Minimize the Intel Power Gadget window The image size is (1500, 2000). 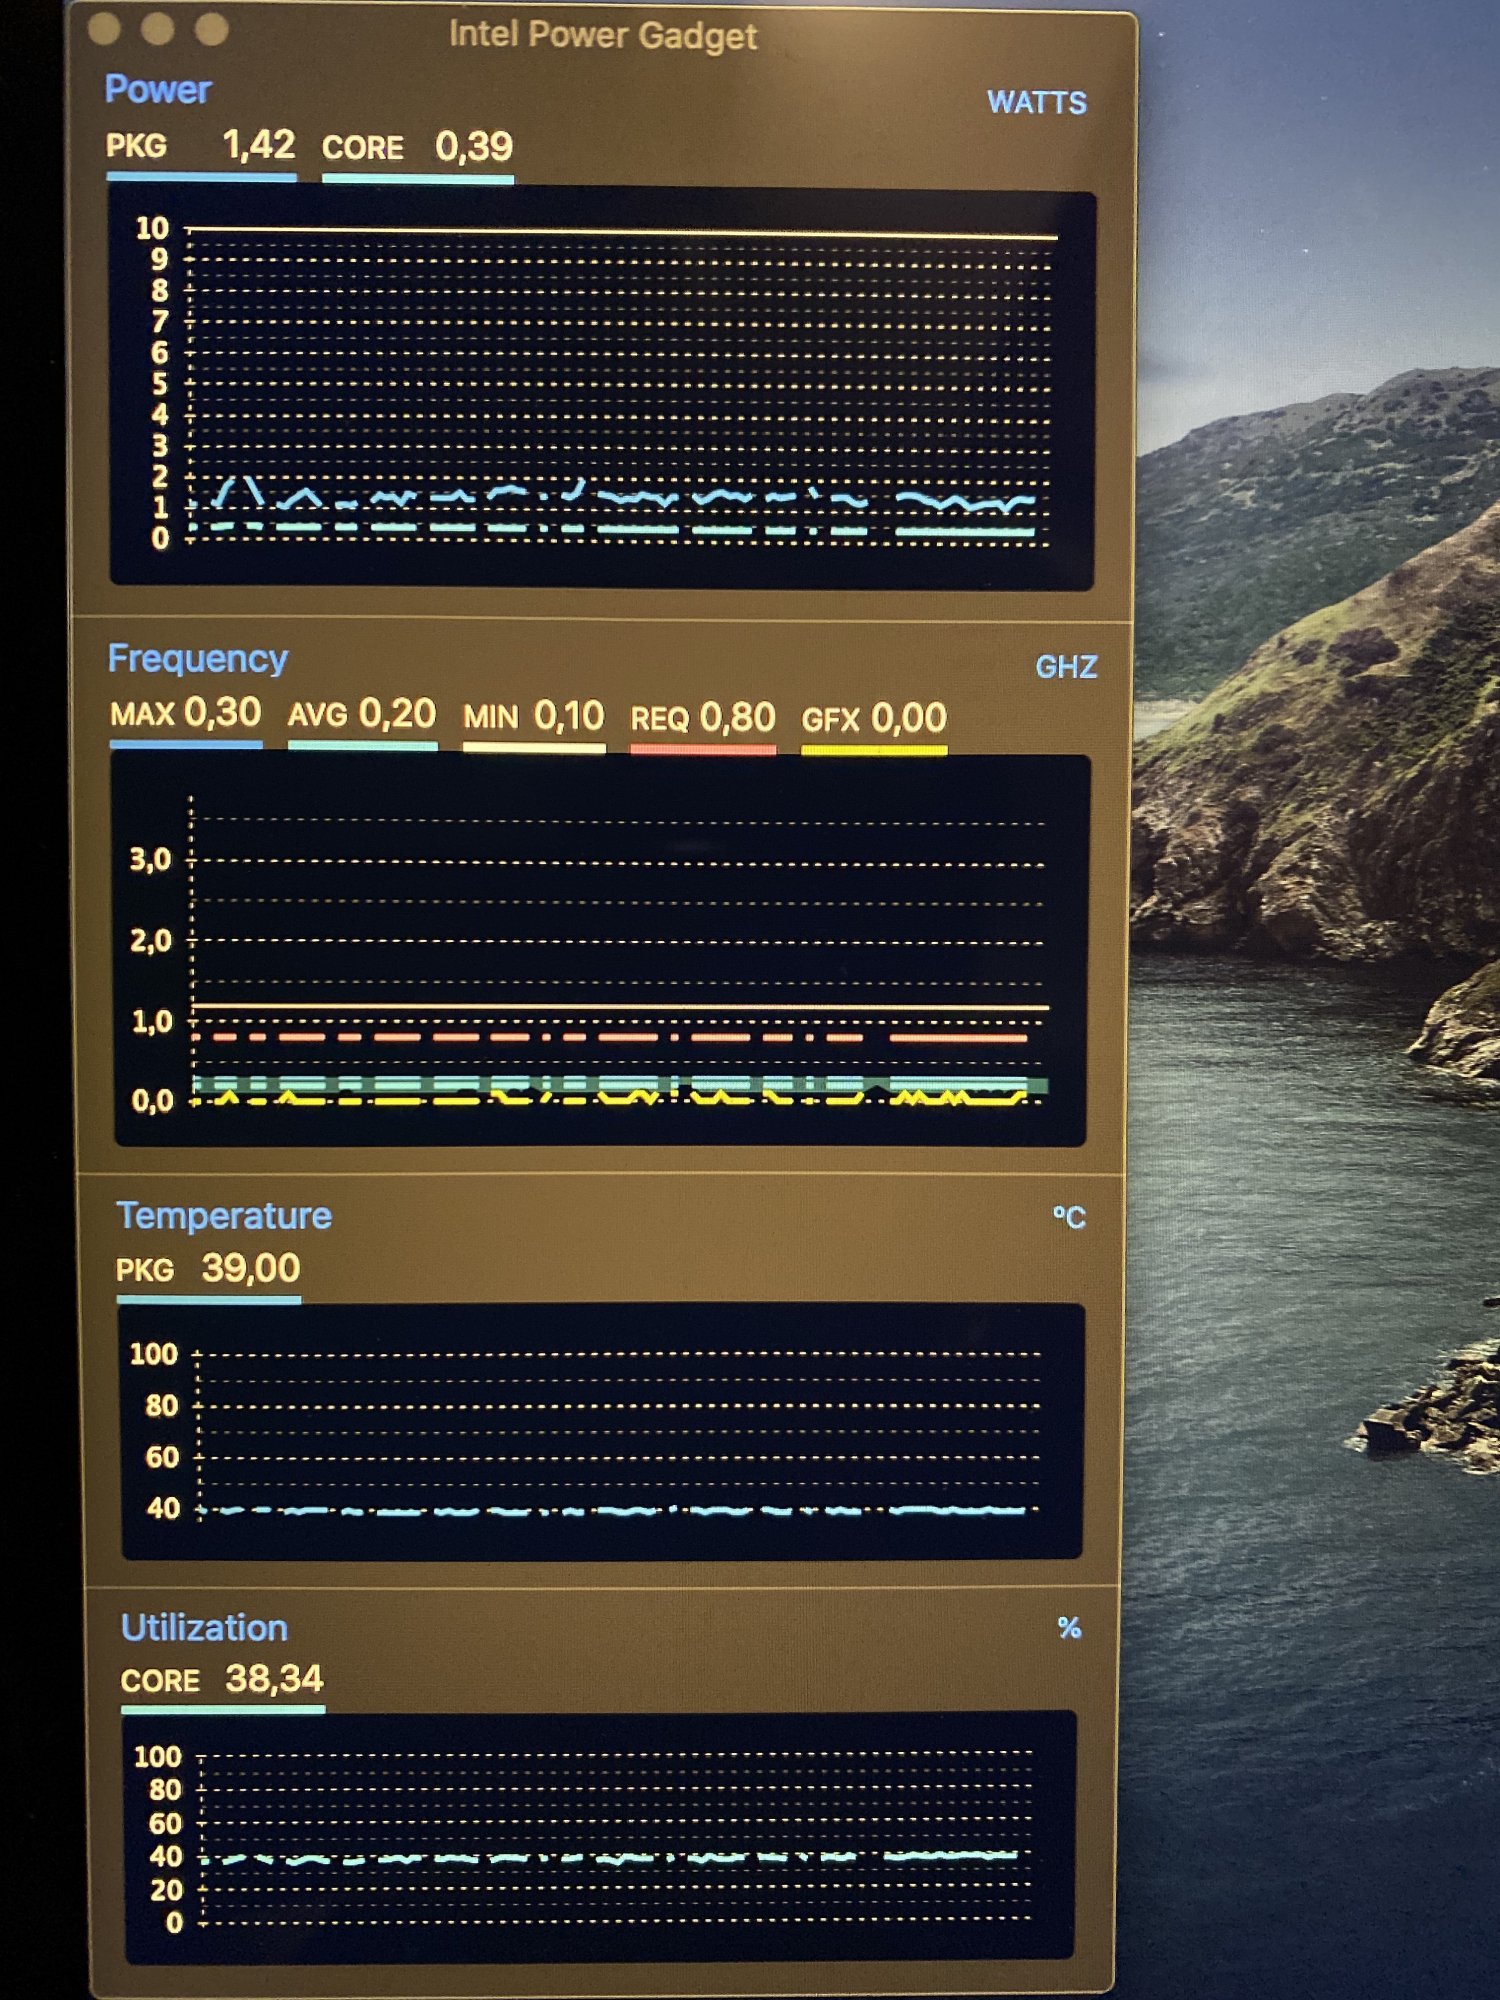tap(157, 30)
